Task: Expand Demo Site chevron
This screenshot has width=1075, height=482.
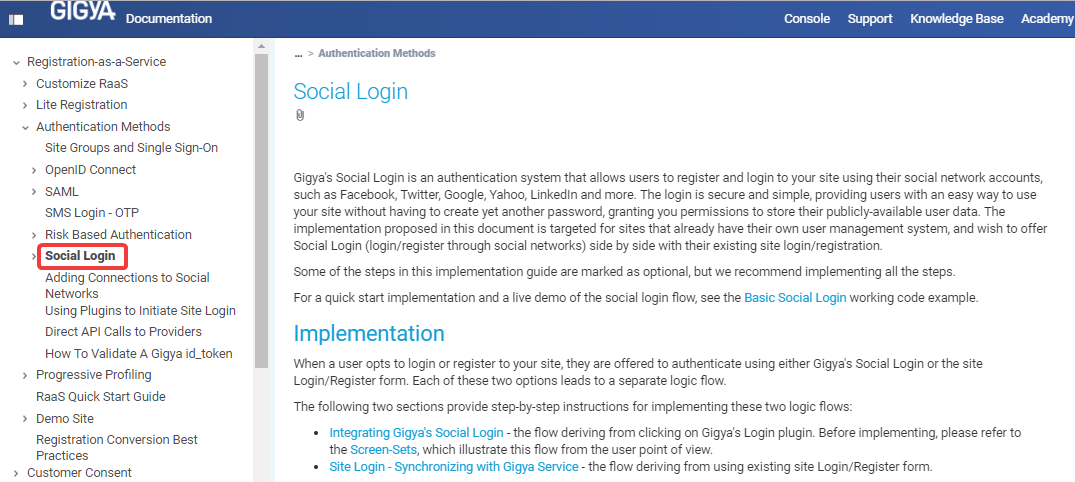Action: click(25, 419)
